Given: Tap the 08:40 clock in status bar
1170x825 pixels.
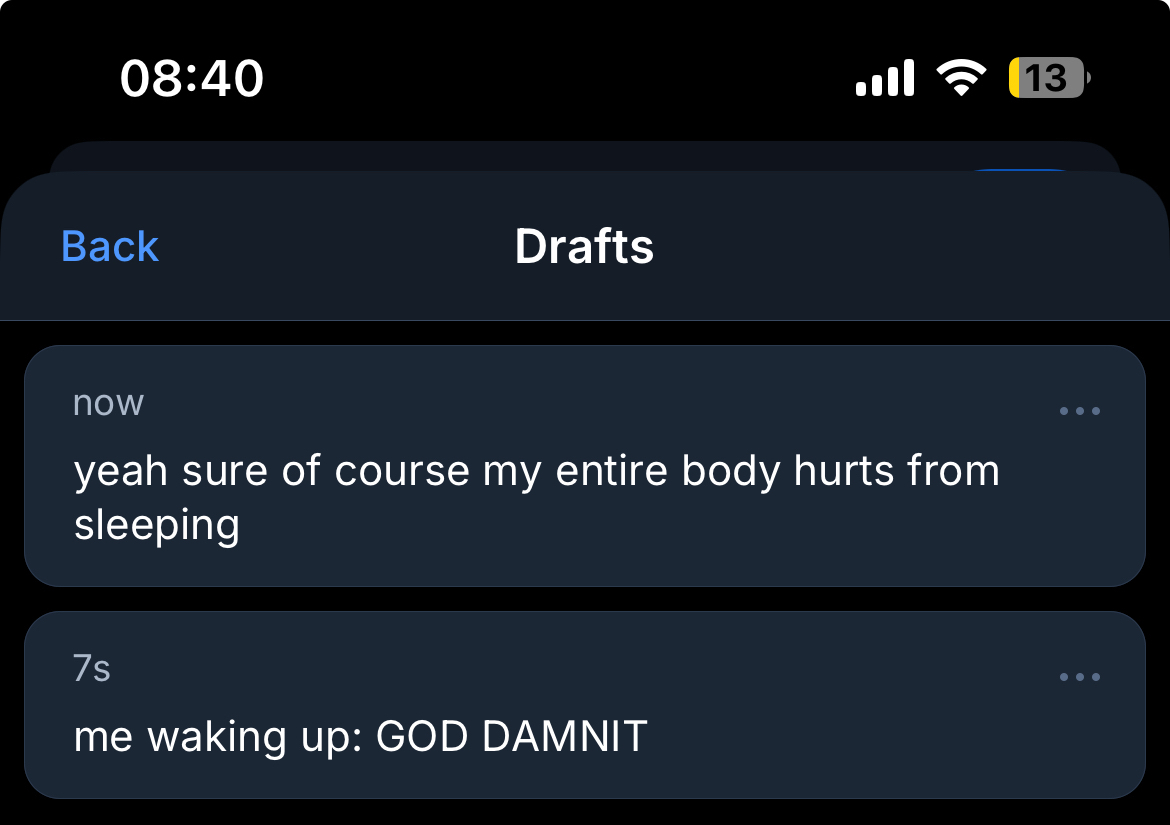Looking at the screenshot, I should point(192,78).
